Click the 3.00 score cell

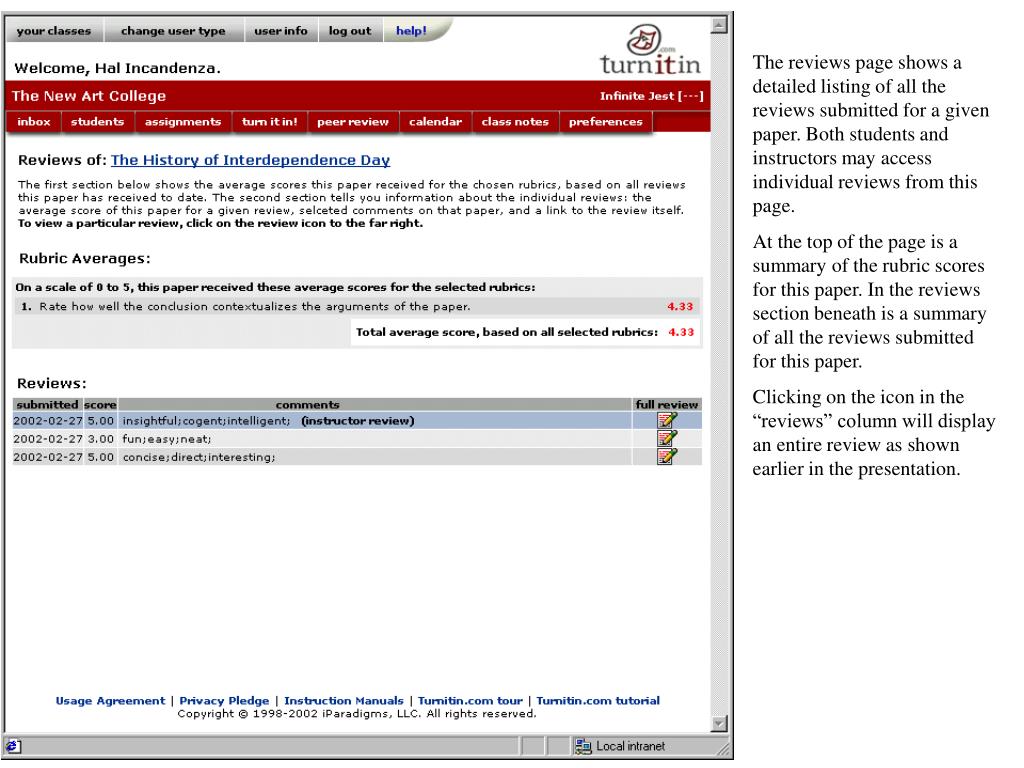point(101,440)
